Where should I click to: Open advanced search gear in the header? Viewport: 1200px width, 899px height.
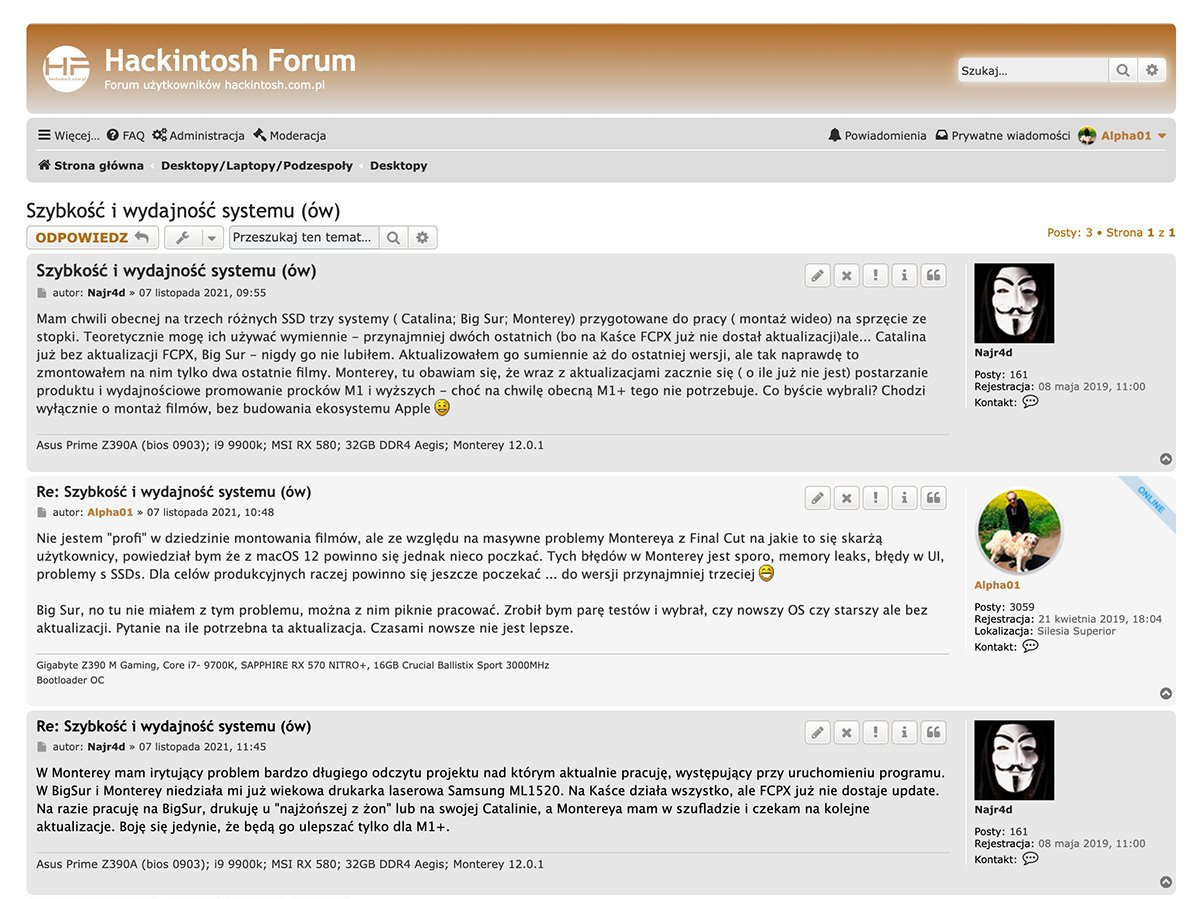coord(1152,70)
